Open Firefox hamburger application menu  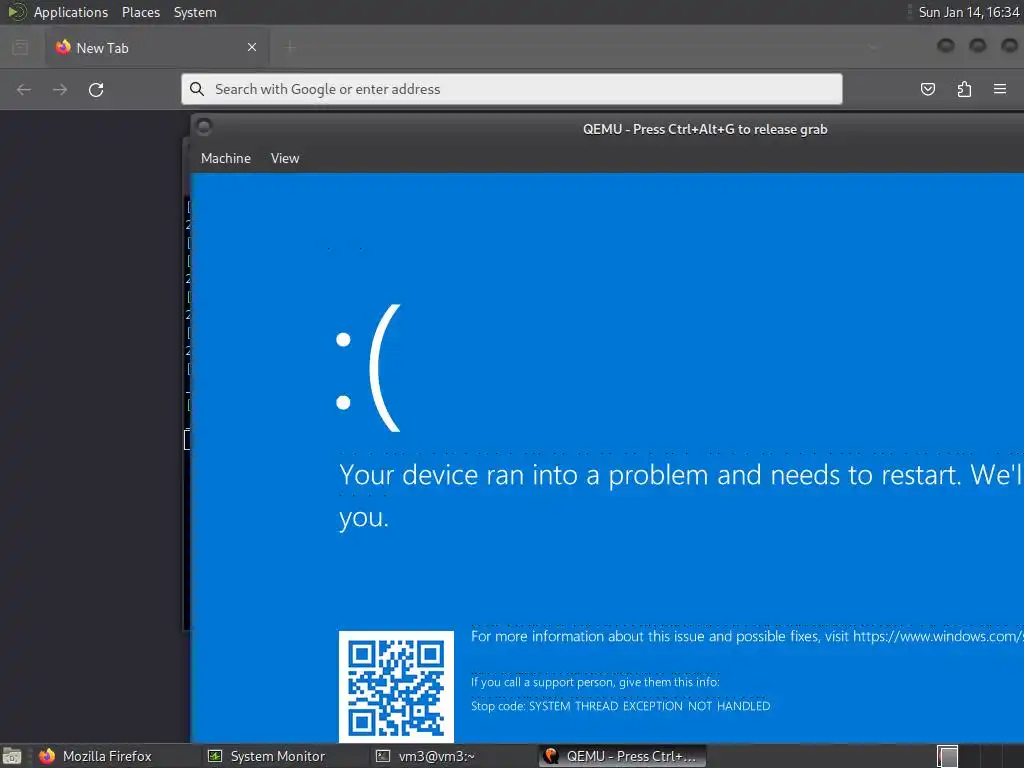pos(1000,89)
